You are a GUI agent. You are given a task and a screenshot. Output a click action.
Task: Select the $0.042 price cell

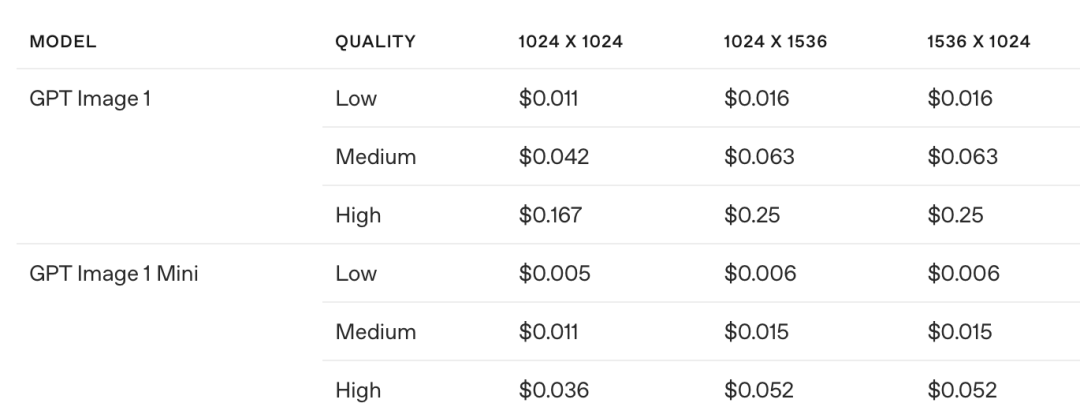pyautogui.click(x=554, y=157)
